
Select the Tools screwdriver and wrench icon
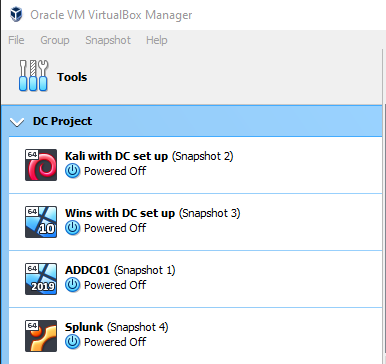[x=33, y=76]
